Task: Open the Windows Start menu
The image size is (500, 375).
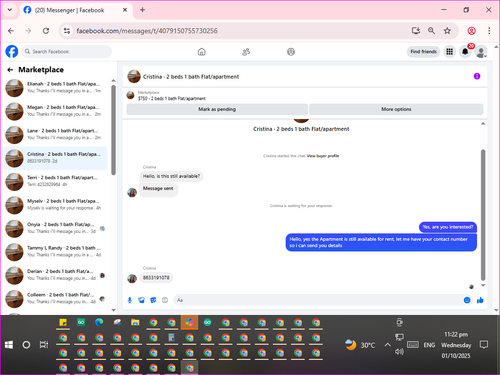Action: point(9,345)
